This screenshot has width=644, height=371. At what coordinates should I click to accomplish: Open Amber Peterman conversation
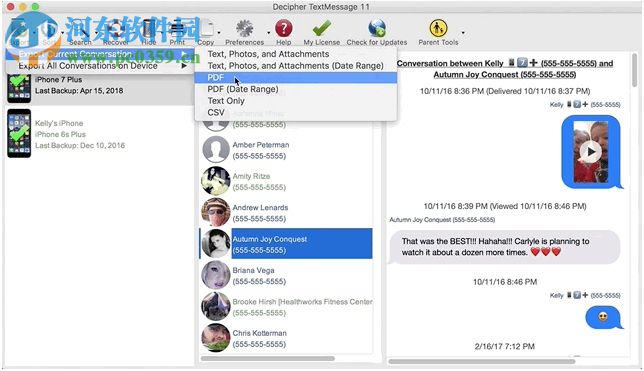pyautogui.click(x=286, y=150)
